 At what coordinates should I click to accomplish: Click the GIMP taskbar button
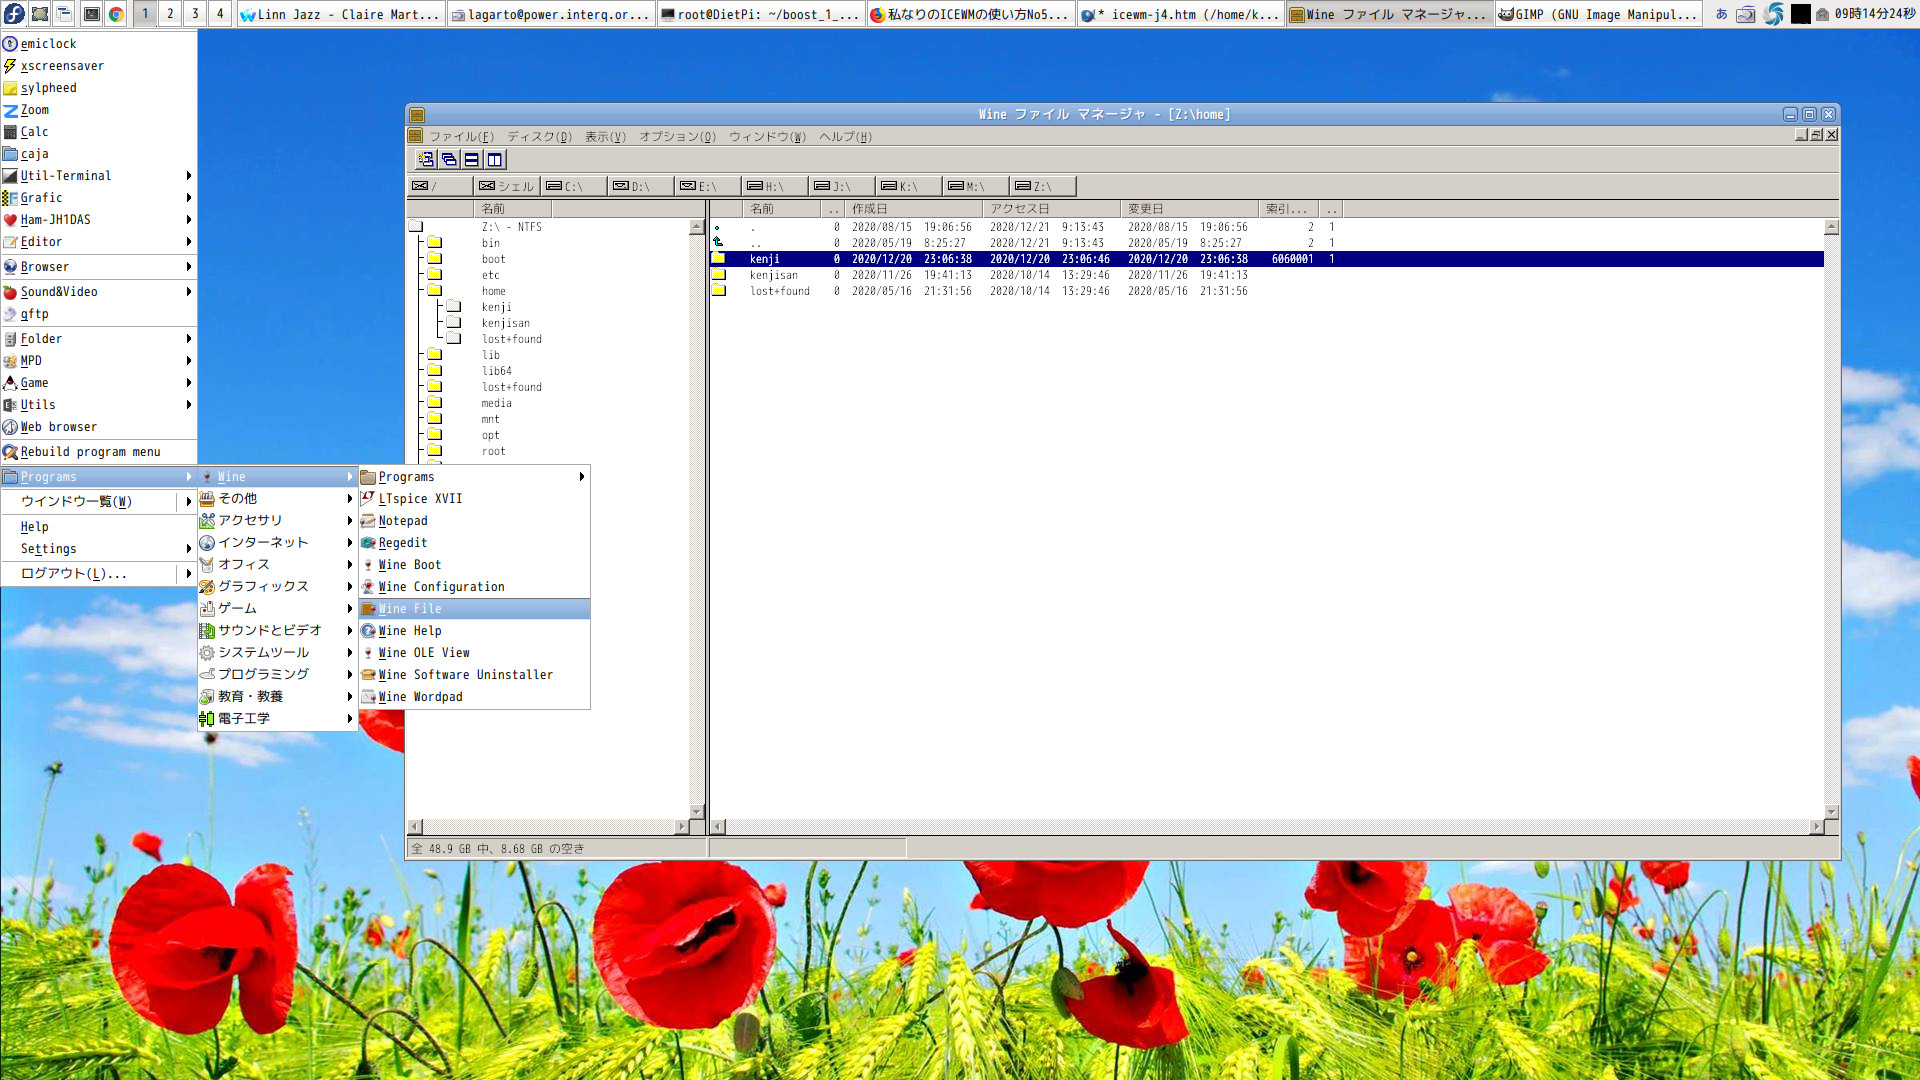[1598, 14]
